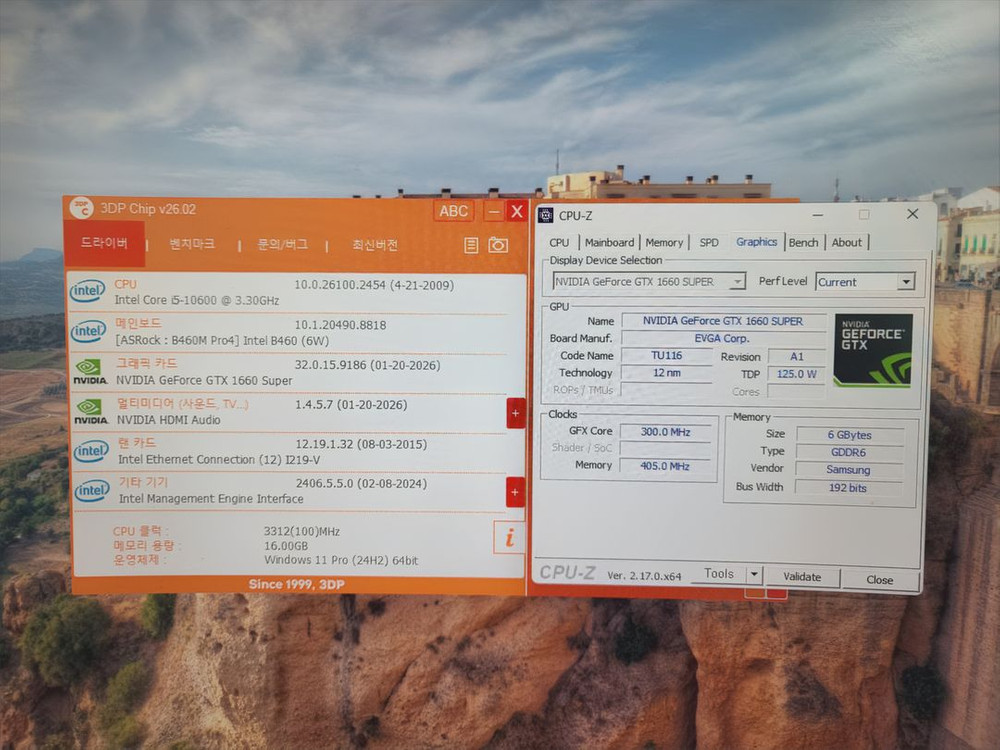The image size is (1000, 750).
Task: Click the CPU driver link in 3DP Chip
Action: tap(126, 284)
